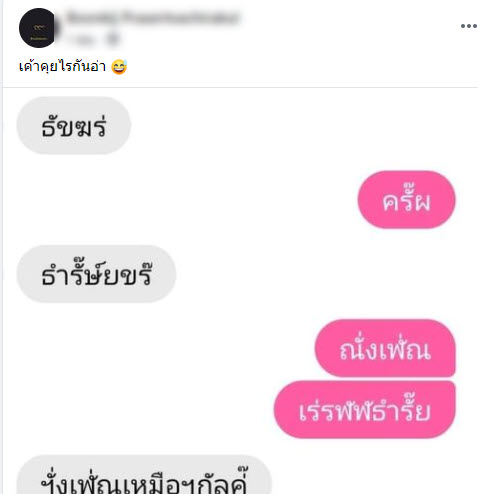Click the gray chat bubble ธัขฆร่
The width and height of the screenshot is (478, 494).
click(74, 125)
